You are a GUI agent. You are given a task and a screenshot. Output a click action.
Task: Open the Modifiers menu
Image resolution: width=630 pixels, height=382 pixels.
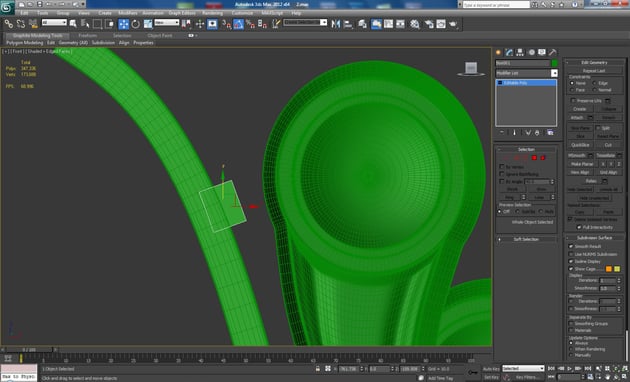point(128,13)
